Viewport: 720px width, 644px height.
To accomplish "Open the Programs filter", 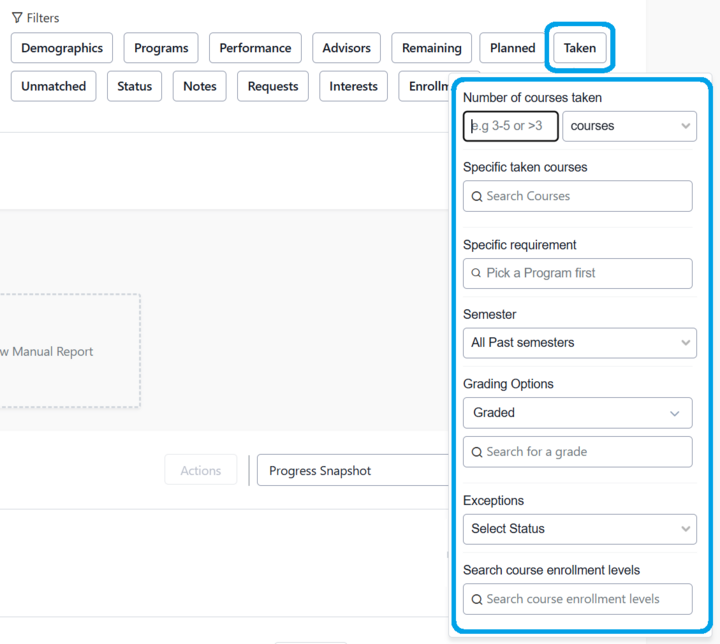I will [161, 48].
